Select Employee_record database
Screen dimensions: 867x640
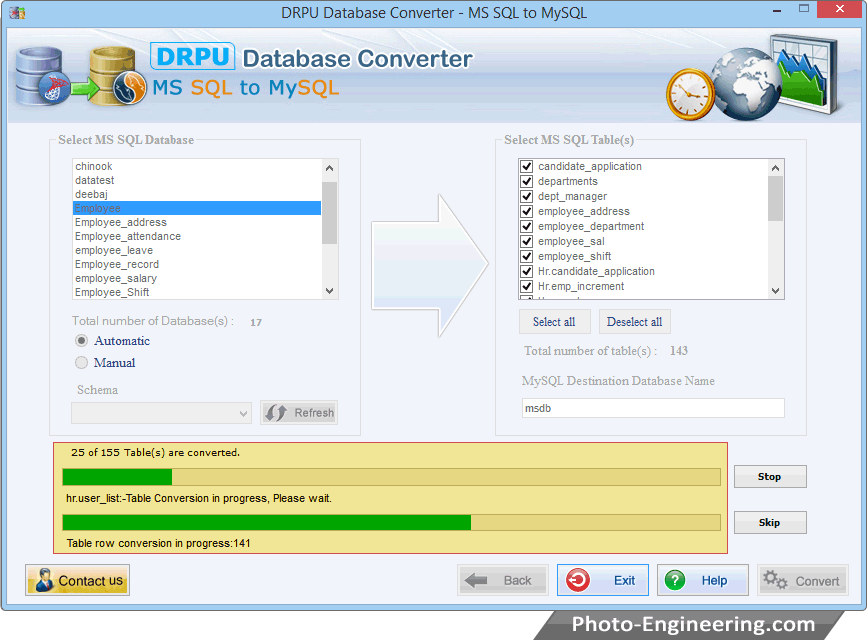(196, 264)
